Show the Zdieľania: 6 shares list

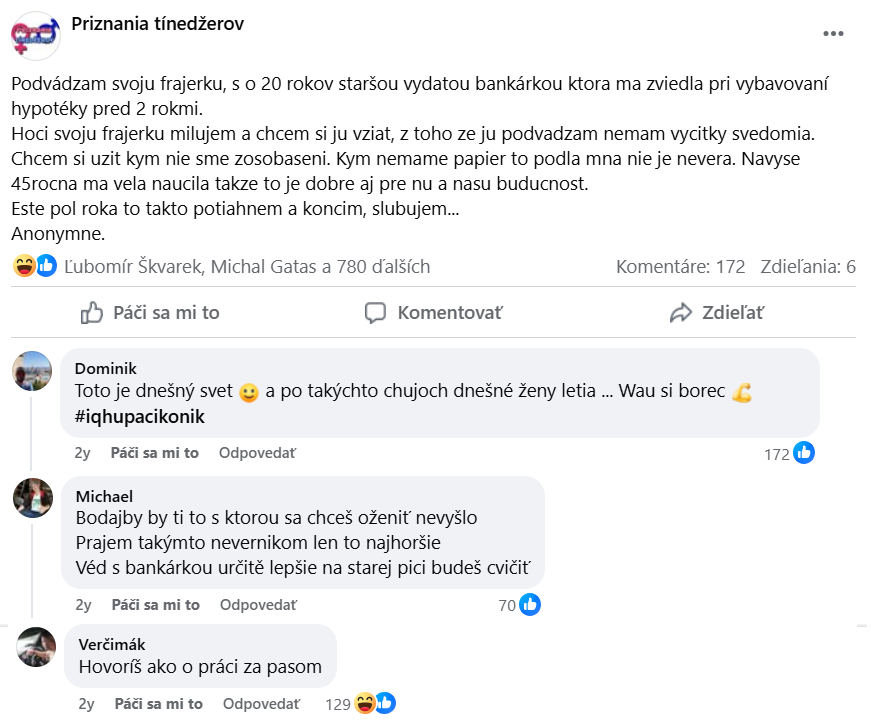[x=808, y=267]
